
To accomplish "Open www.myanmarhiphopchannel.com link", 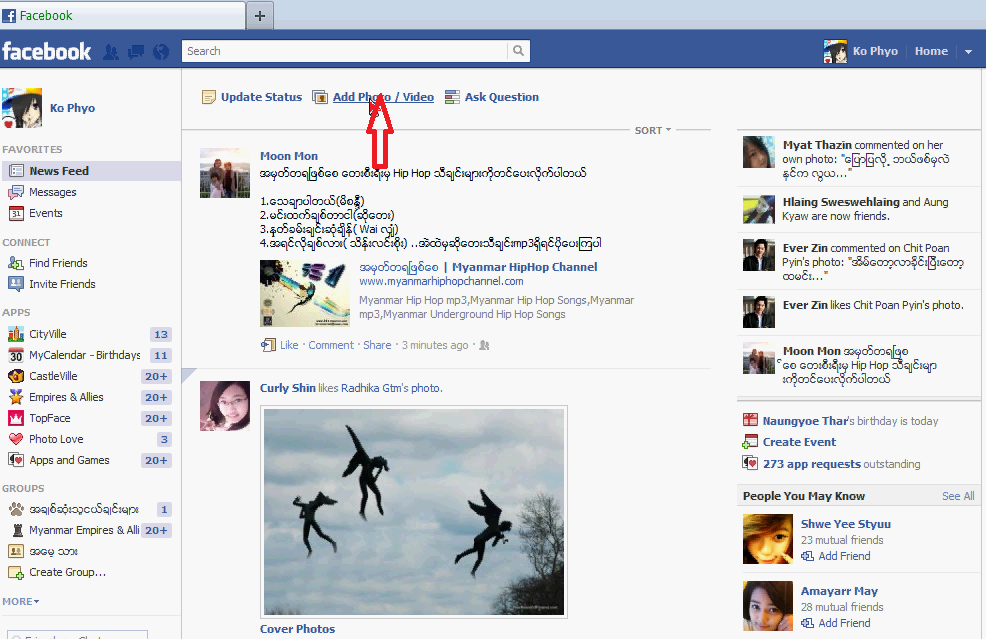I will (441, 281).
